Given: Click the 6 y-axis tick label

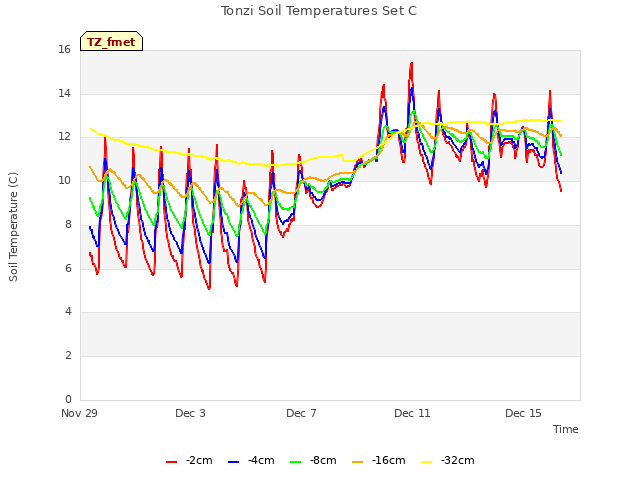Looking at the screenshot, I should [68, 268].
